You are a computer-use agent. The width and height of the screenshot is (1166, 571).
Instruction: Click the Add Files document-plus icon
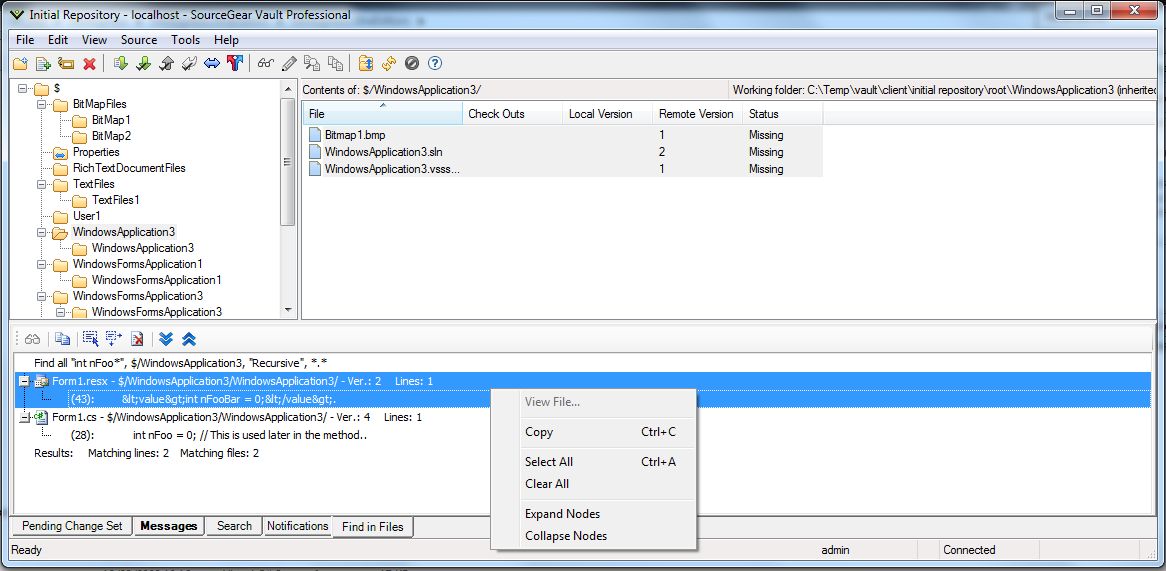43,64
